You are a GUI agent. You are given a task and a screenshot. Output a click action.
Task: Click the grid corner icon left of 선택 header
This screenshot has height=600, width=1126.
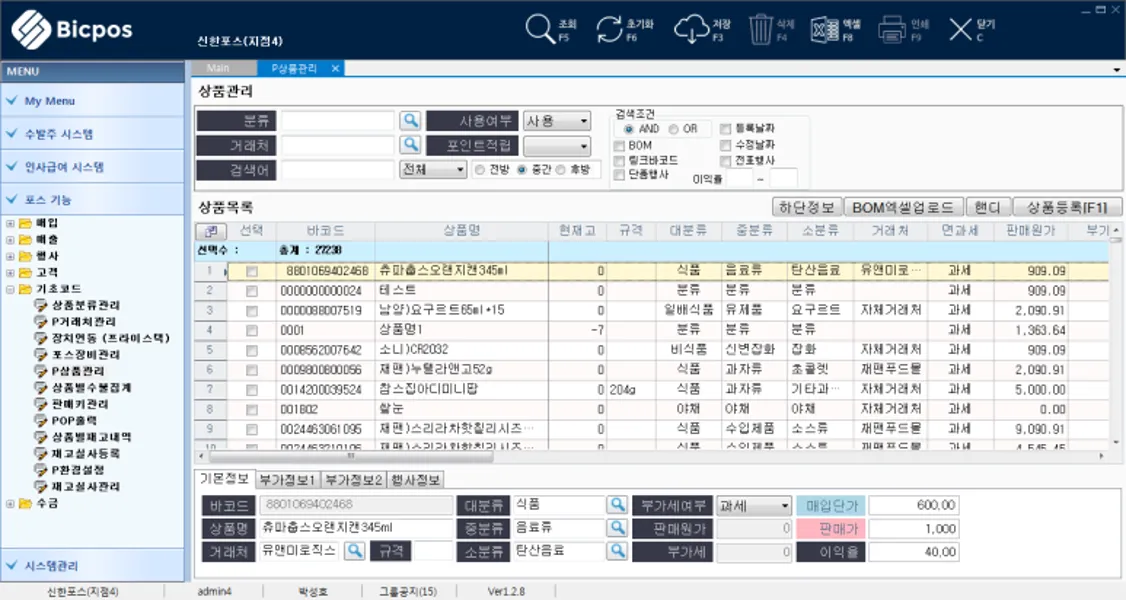pyautogui.click(x=211, y=231)
